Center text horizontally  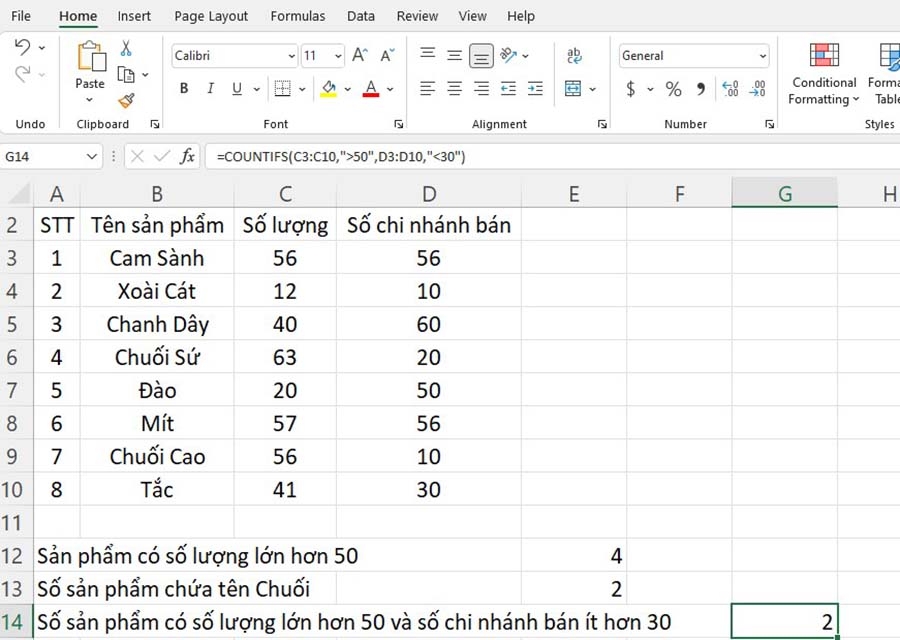click(x=454, y=88)
